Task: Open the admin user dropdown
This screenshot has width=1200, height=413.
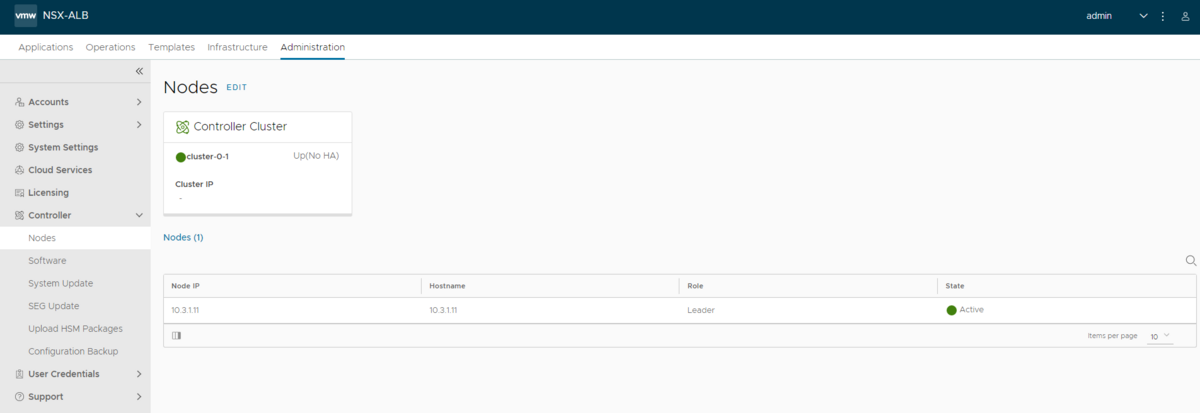Action: [1117, 16]
